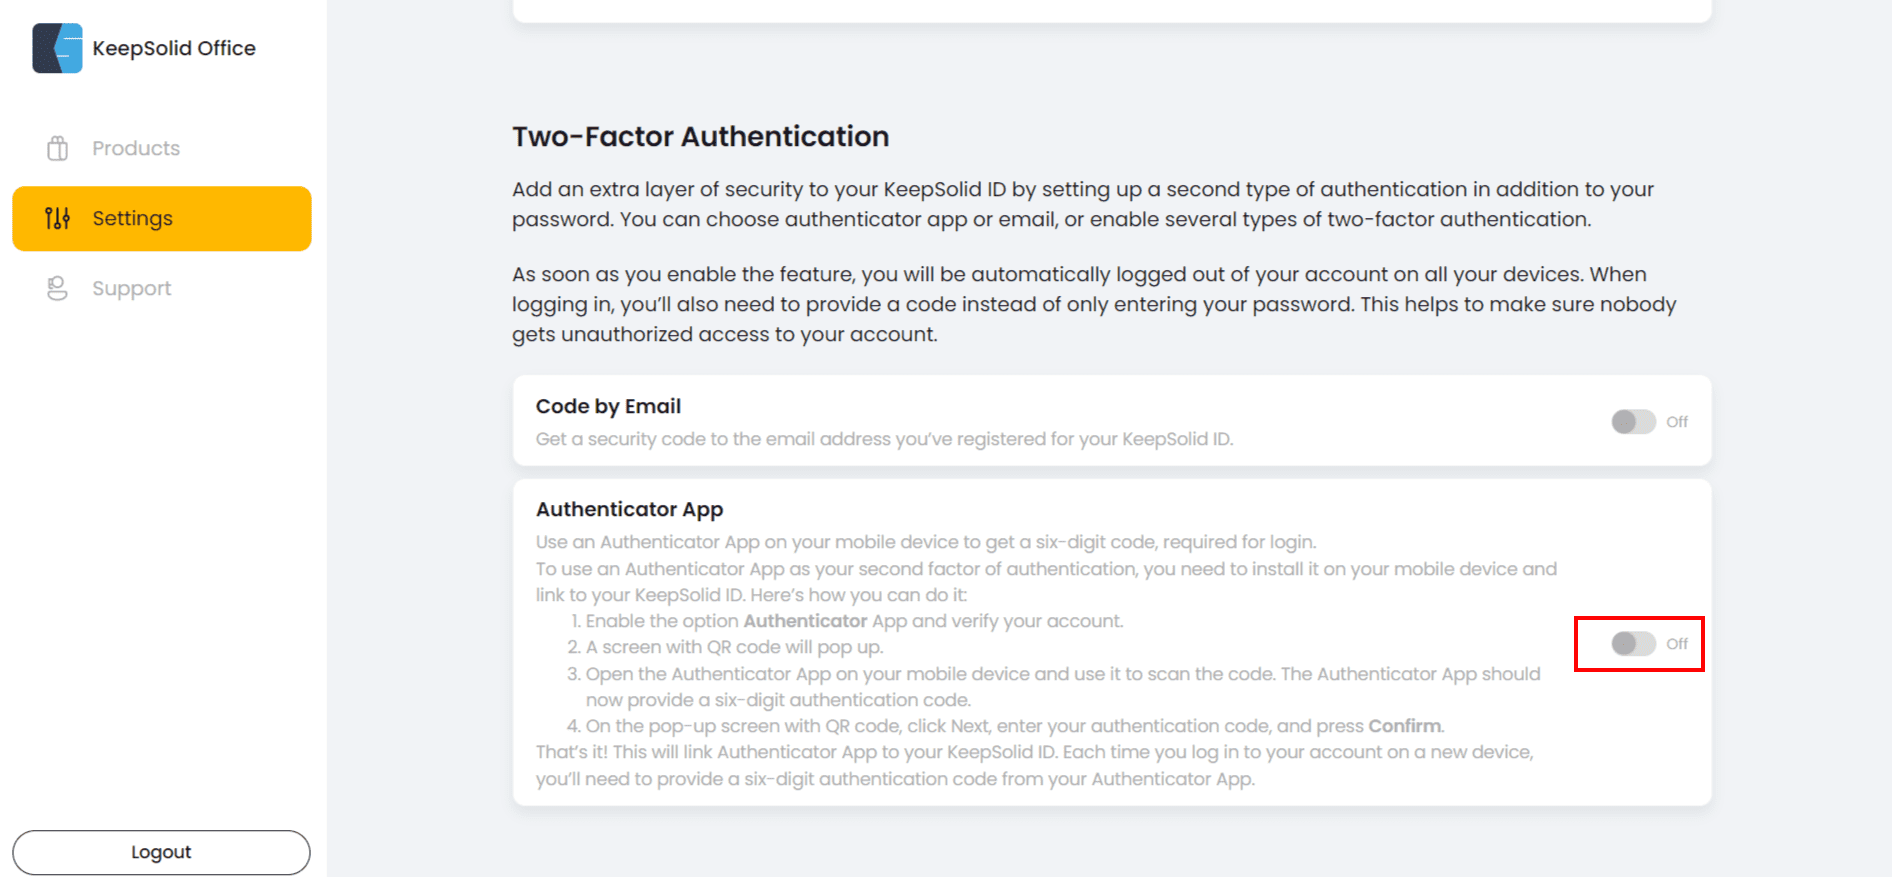
Task: Click the Support agent icon
Action: click(58, 288)
